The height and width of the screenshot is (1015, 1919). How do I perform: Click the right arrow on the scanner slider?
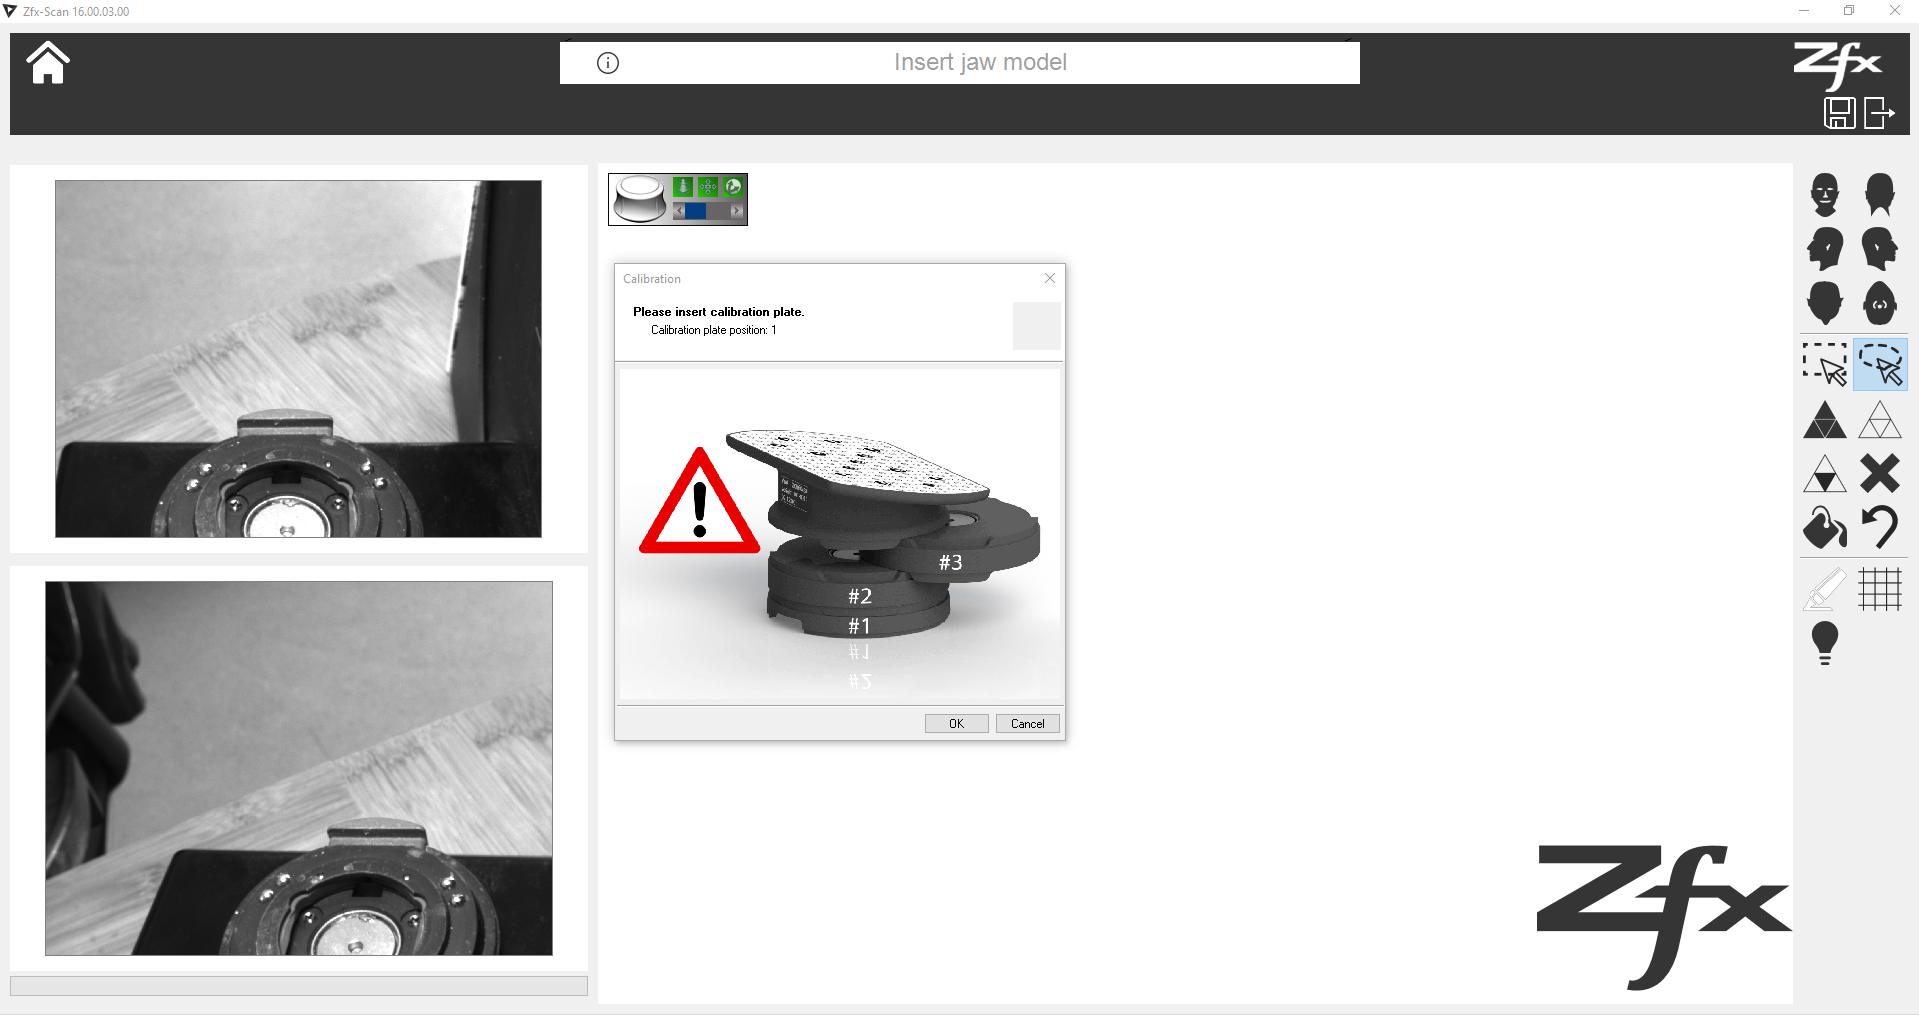tap(737, 211)
